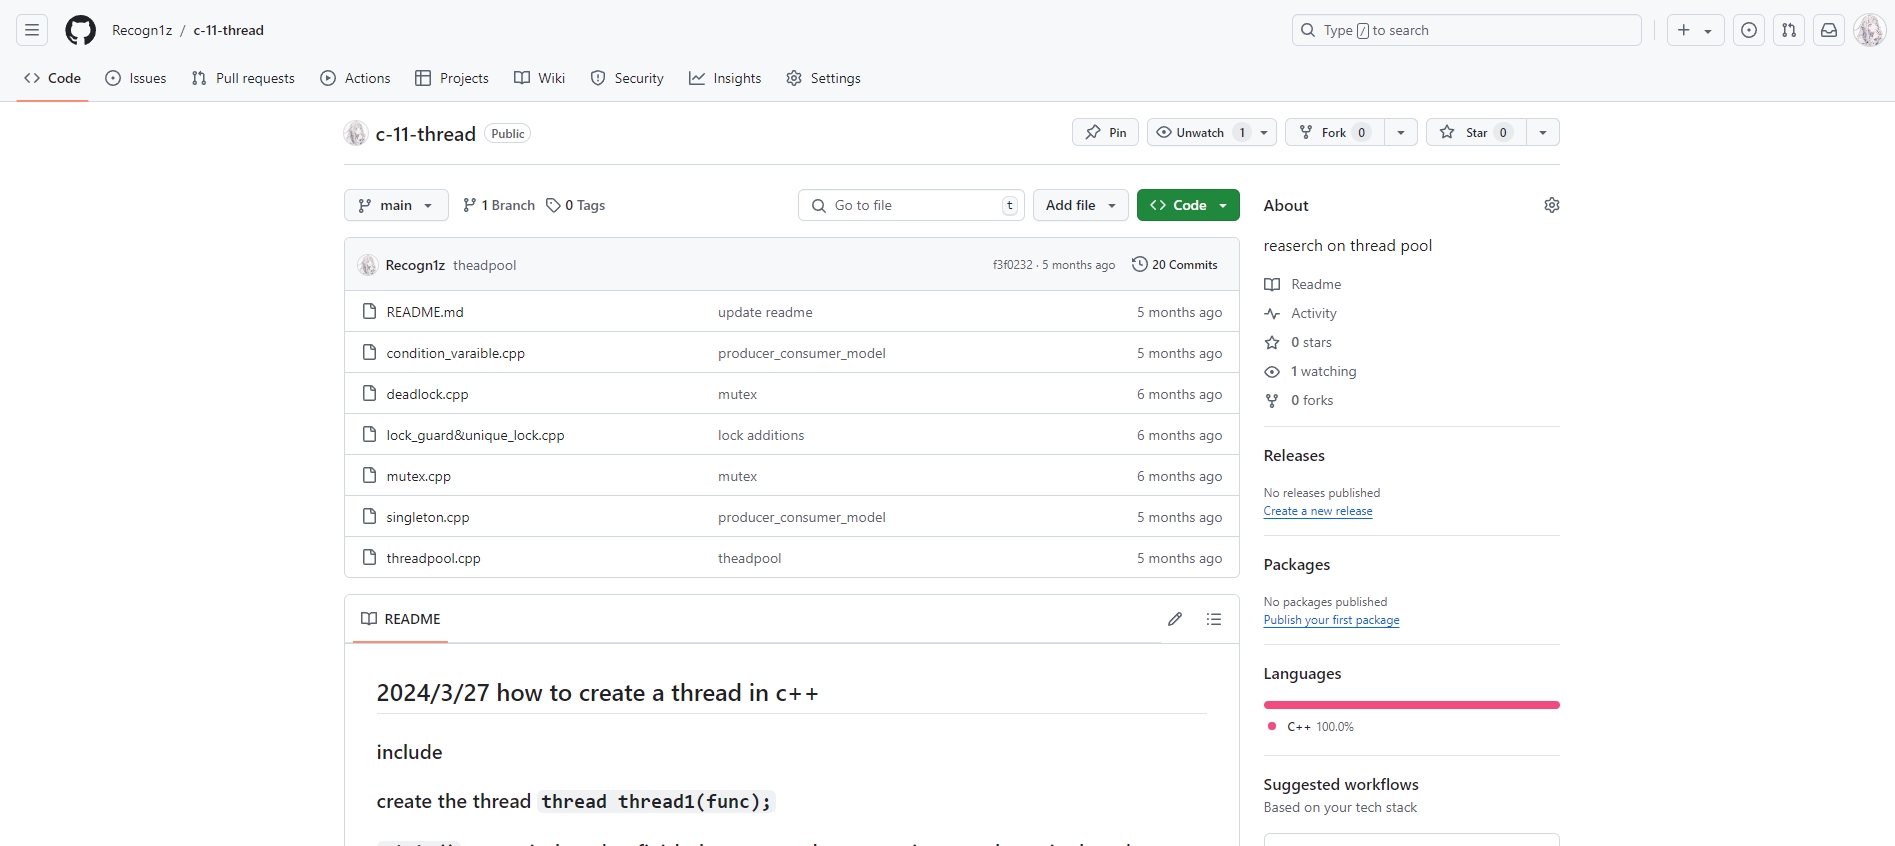Open the main branch selector
This screenshot has width=1895, height=846.
click(396, 205)
